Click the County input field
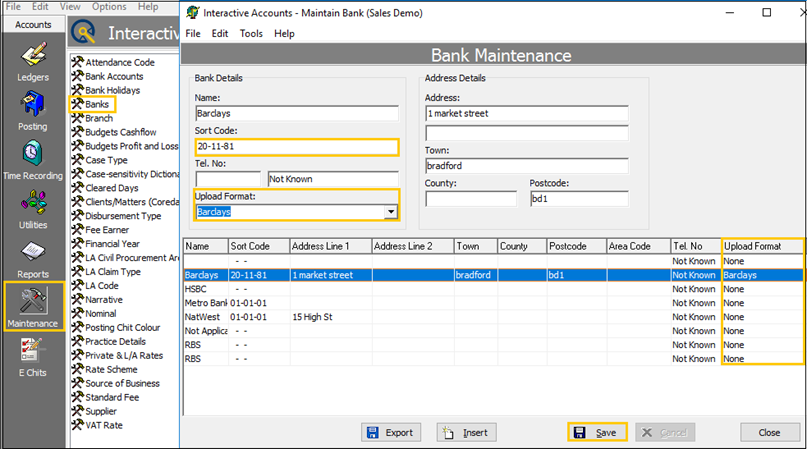Screen dimensions: 807x449 [471, 199]
